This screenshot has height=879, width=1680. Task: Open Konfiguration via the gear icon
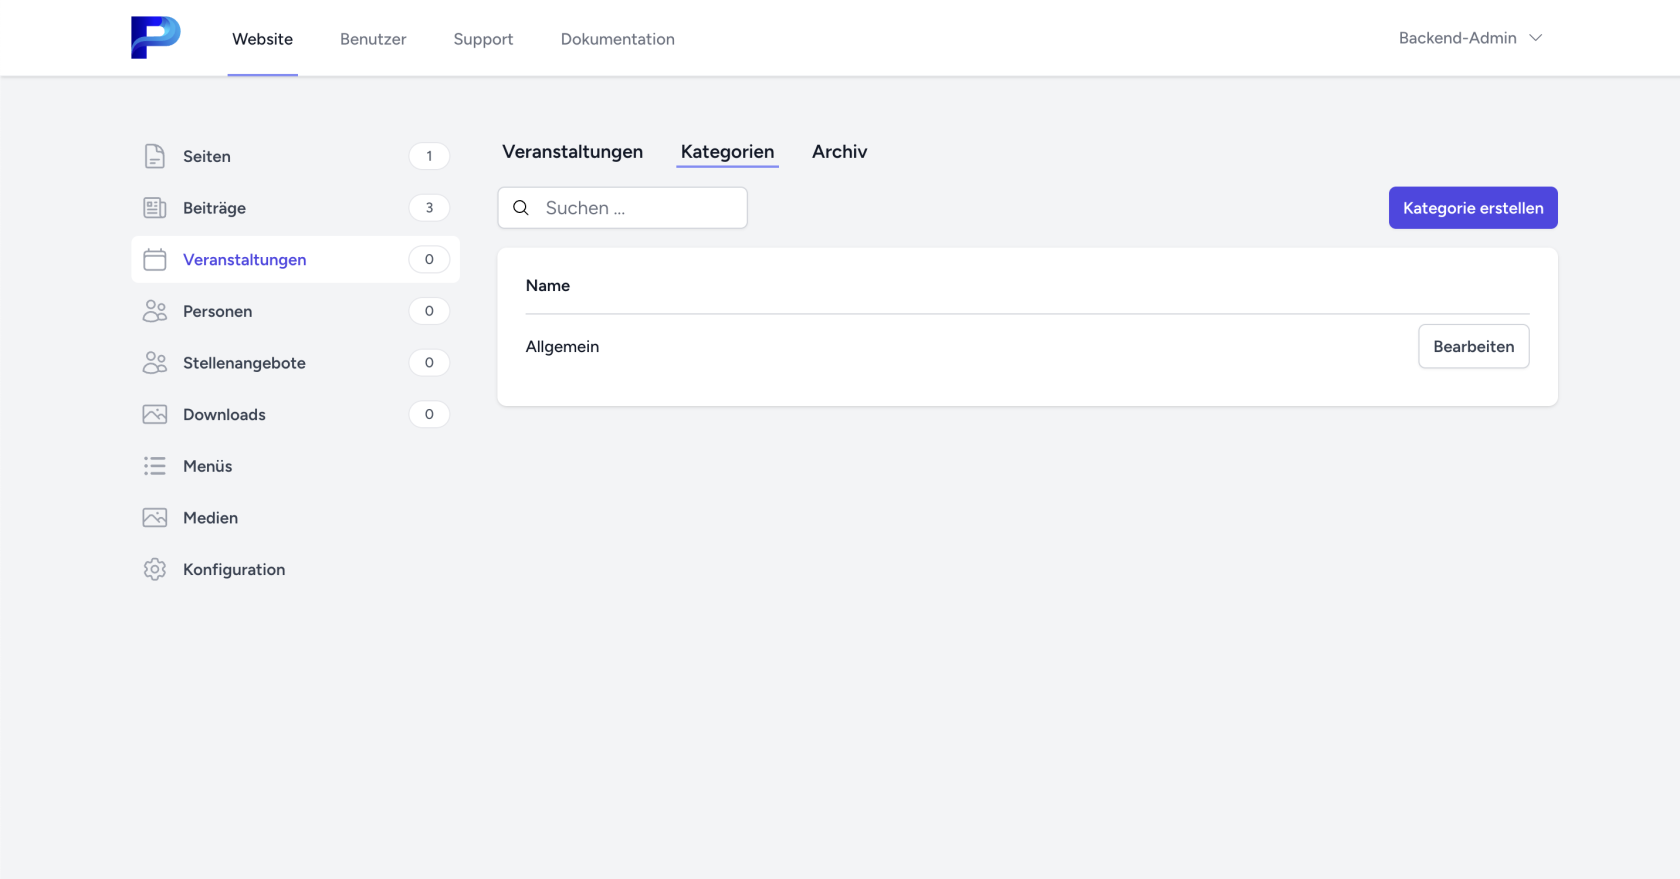pyautogui.click(x=155, y=570)
